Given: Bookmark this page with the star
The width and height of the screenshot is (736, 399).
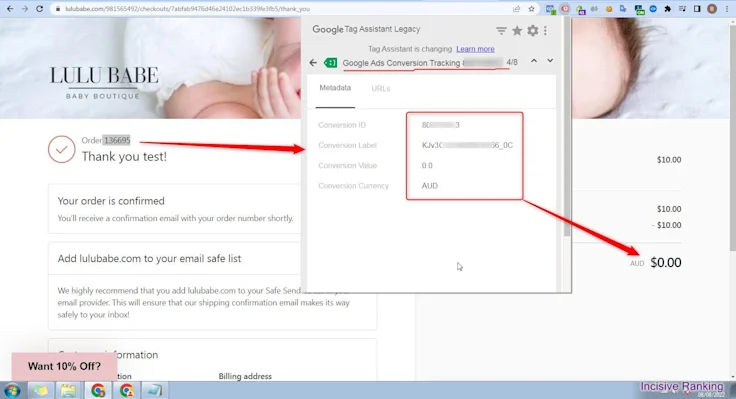Looking at the screenshot, I should (x=531, y=9).
